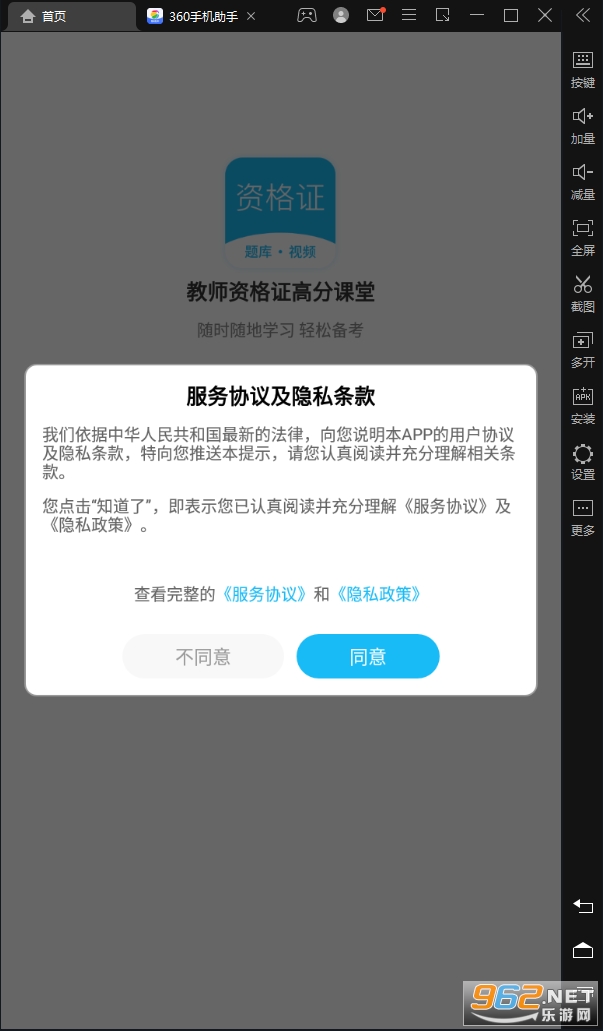This screenshot has height=1031, width=603.
Task: Enter fullscreen via 全屏 icon
Action: (583, 237)
